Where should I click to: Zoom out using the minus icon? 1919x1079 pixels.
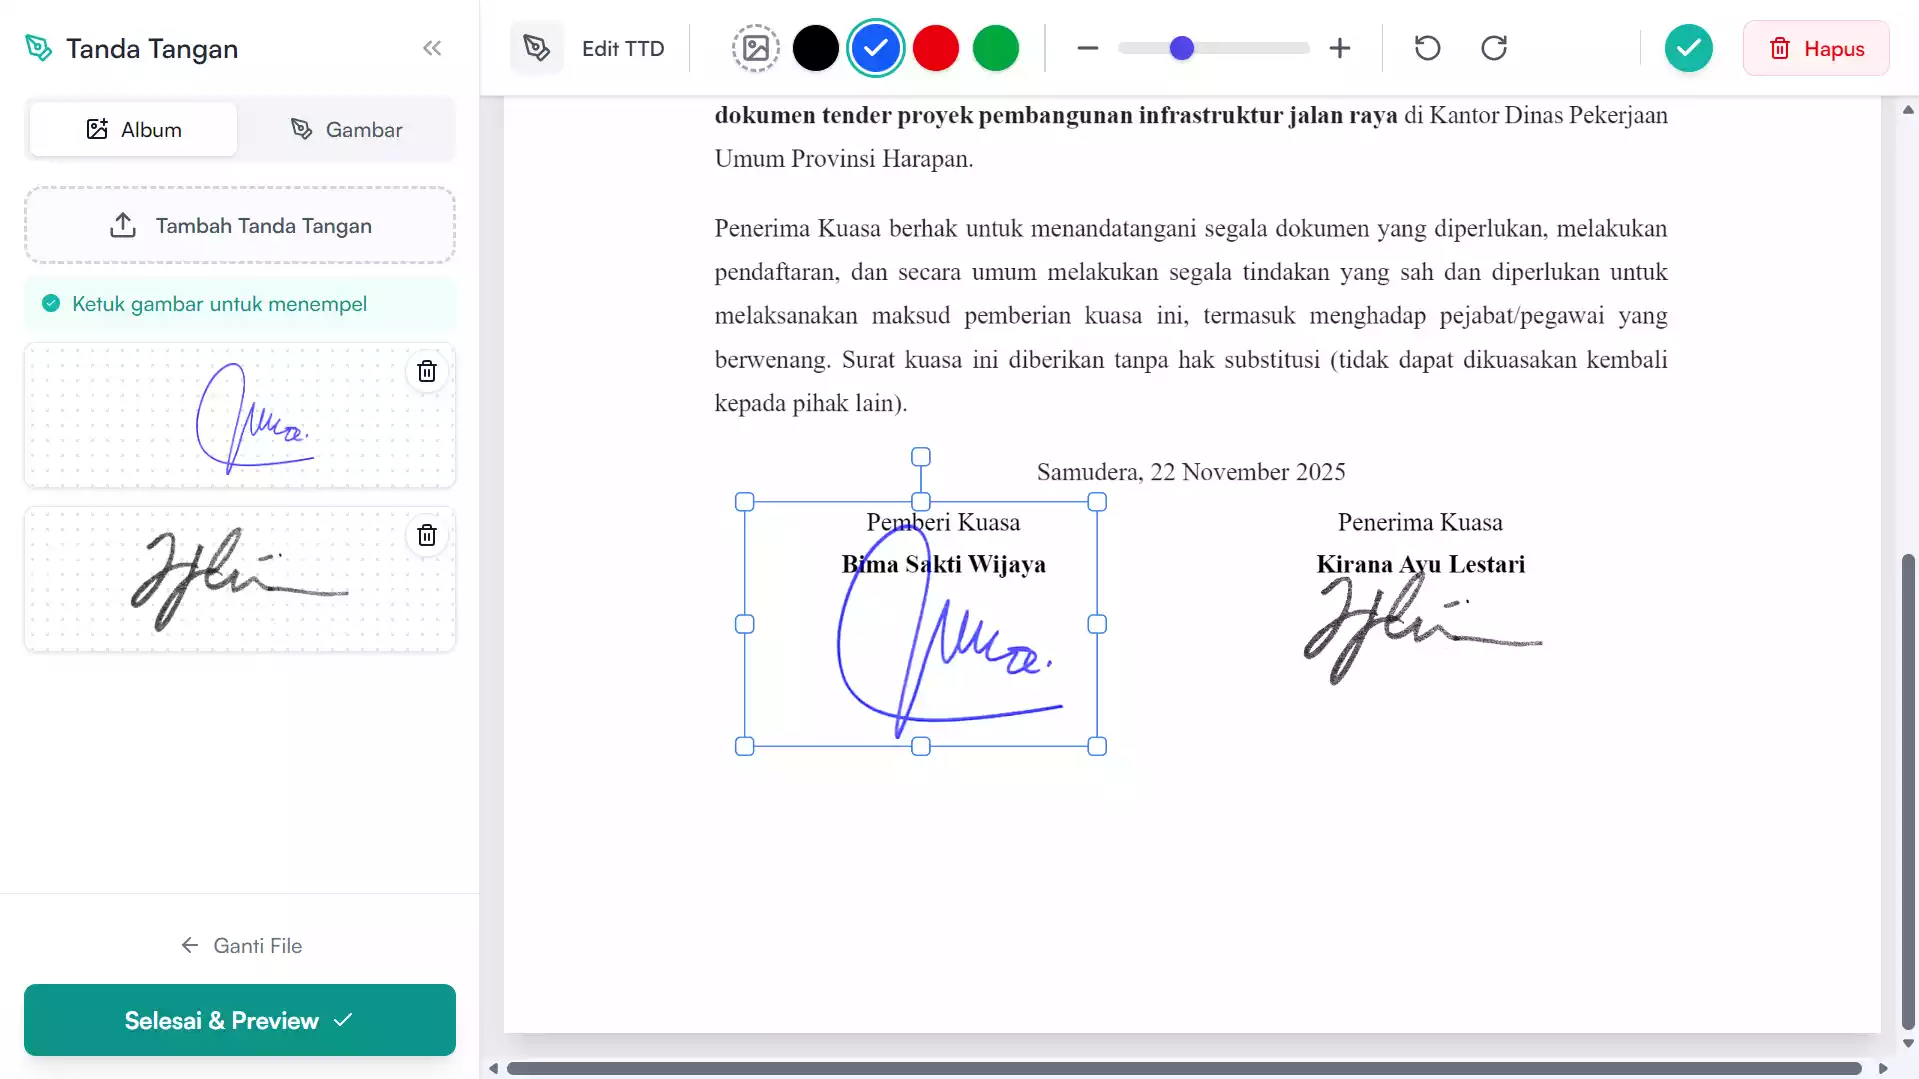(1088, 48)
